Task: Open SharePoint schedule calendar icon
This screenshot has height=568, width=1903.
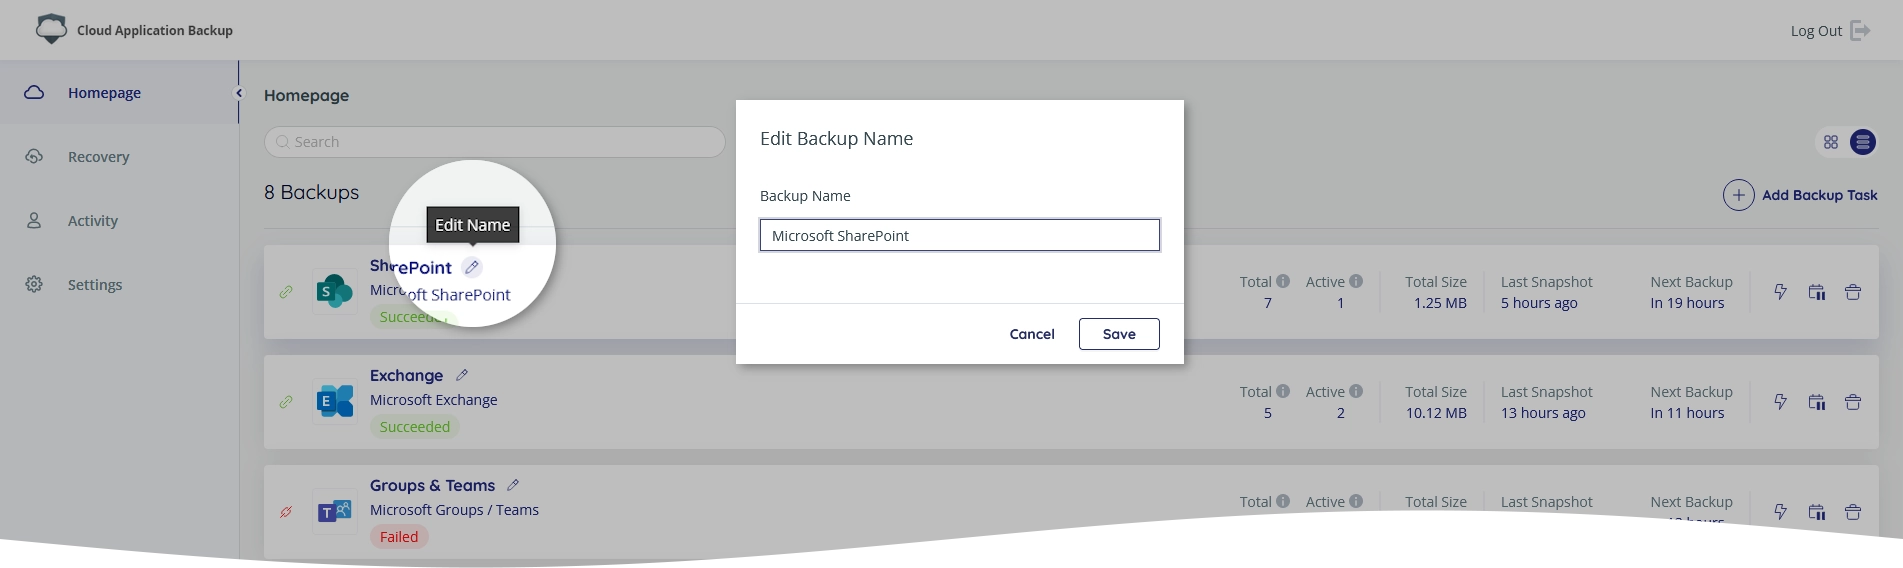Action: tap(1817, 292)
